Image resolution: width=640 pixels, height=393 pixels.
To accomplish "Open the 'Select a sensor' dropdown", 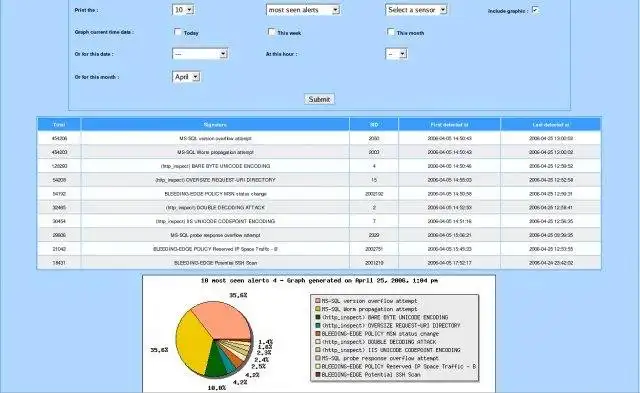I will pyautogui.click(x=416, y=10).
